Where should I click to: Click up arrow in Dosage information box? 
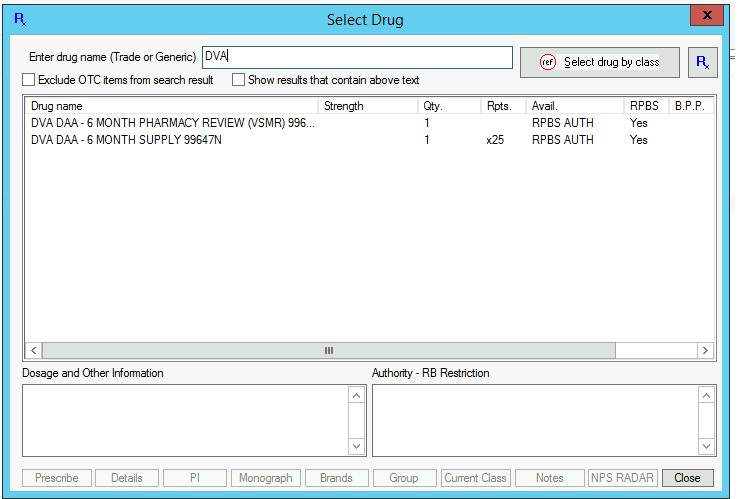[356, 396]
